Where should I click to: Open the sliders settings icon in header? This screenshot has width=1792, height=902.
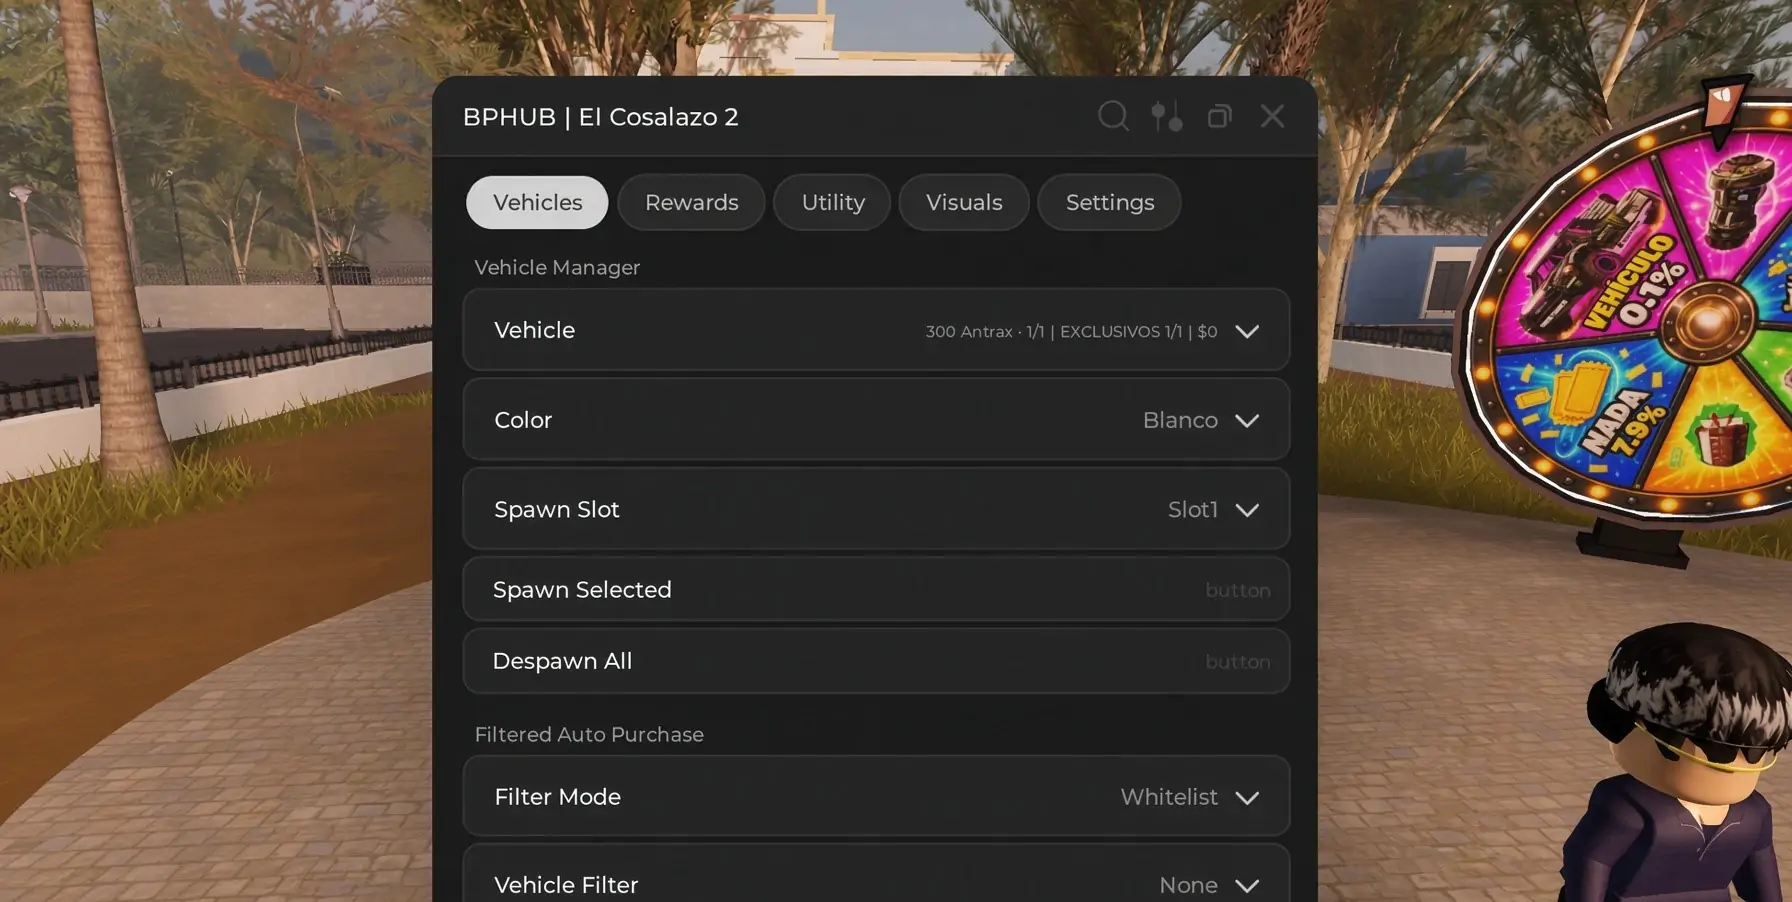(x=1166, y=117)
